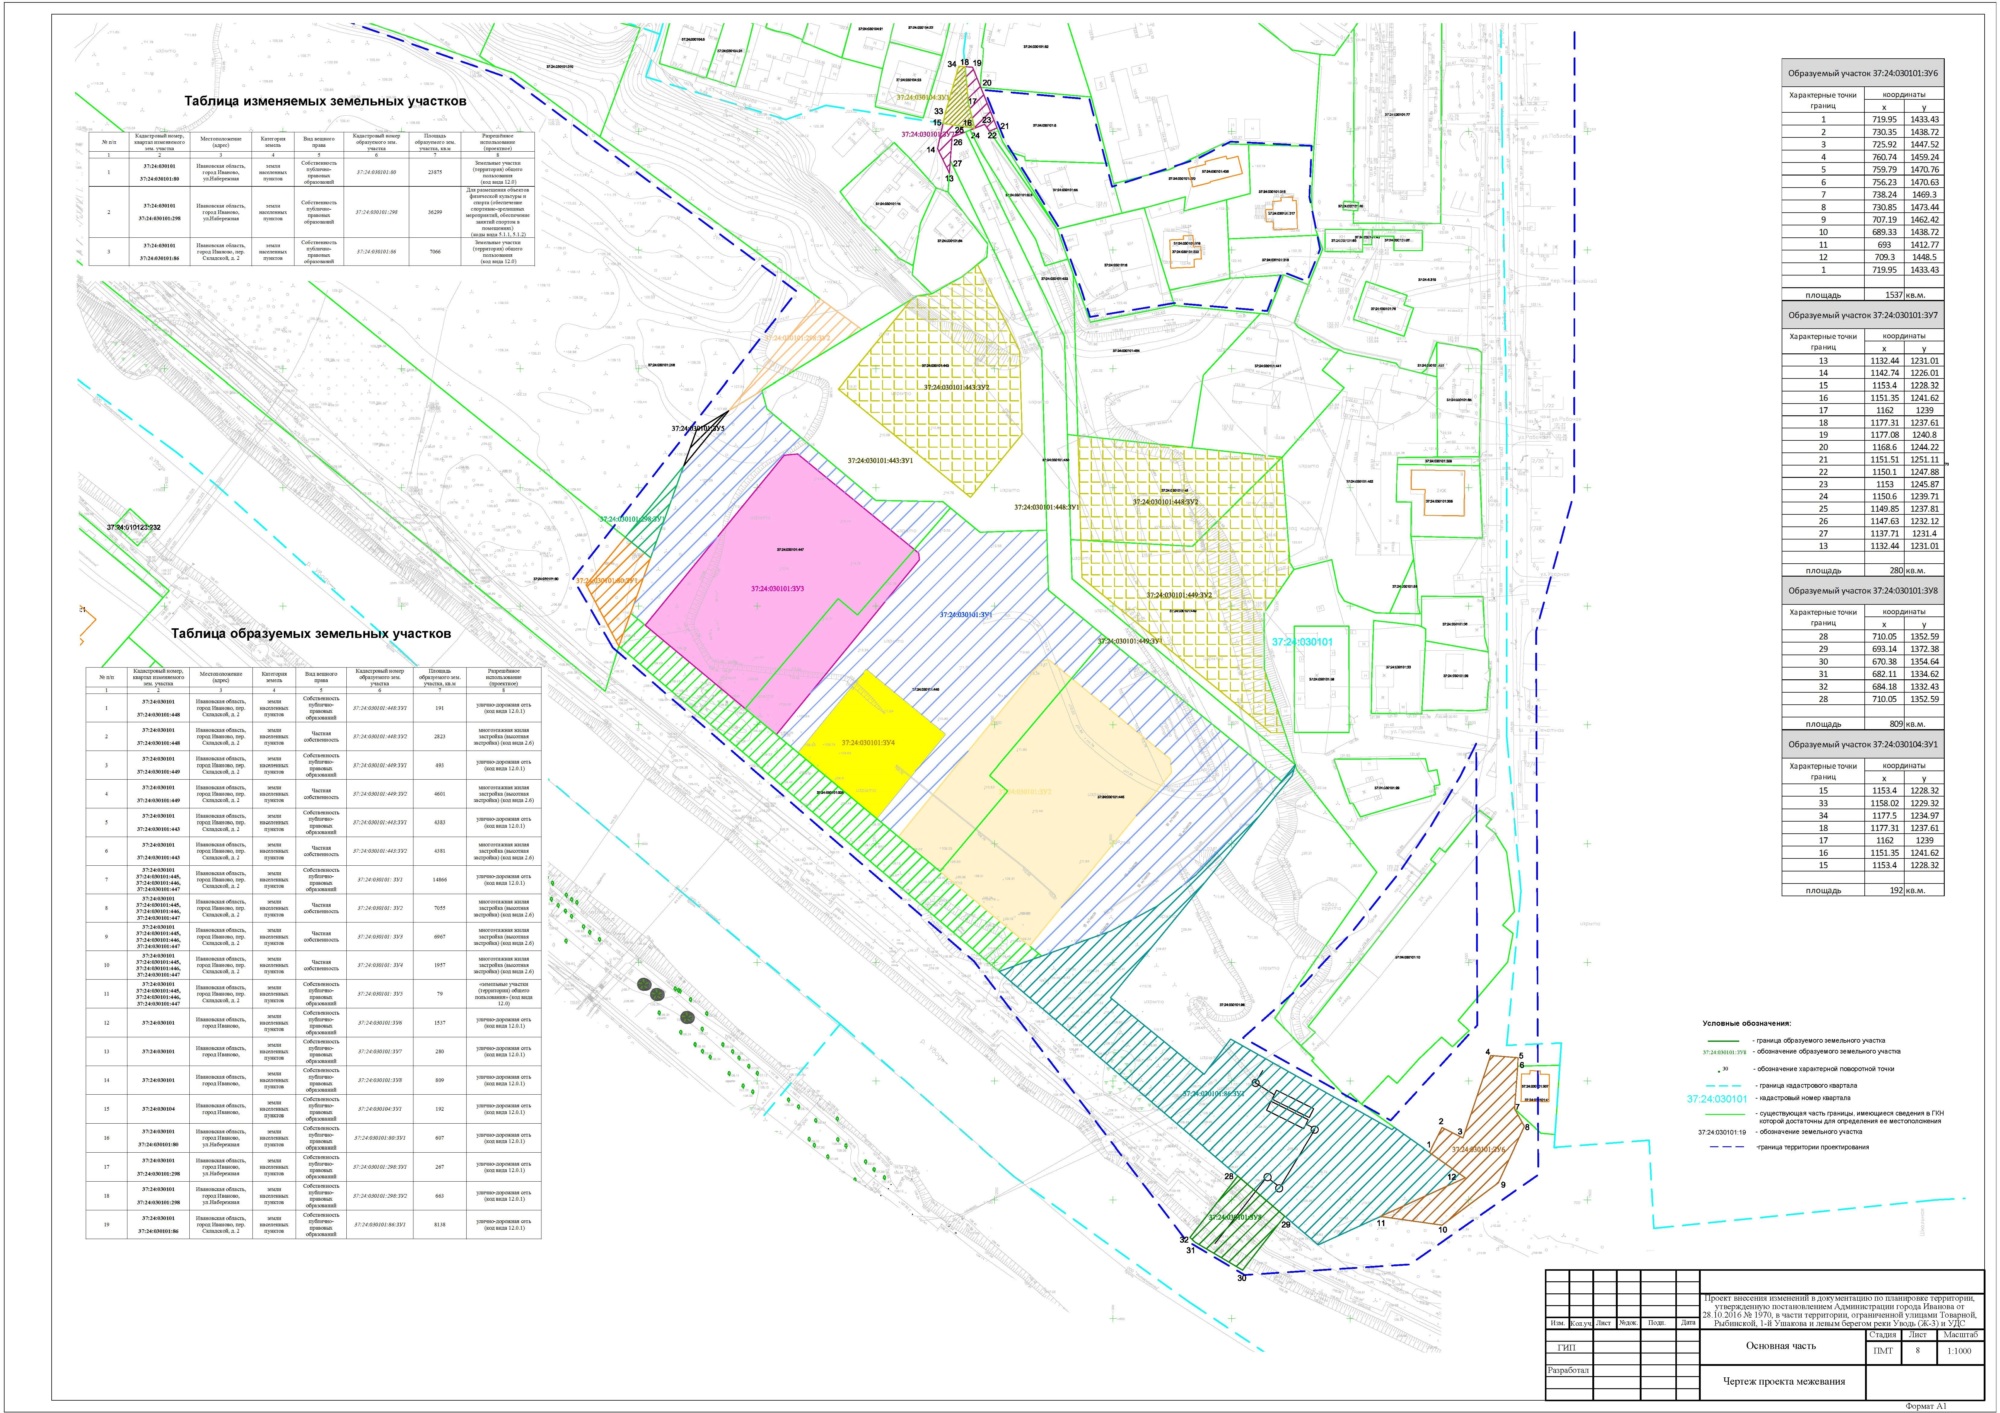Select the heading "Таблица изменяемых земельных участков"
Viewport: 2000px width, 1413px height.
tap(325, 101)
